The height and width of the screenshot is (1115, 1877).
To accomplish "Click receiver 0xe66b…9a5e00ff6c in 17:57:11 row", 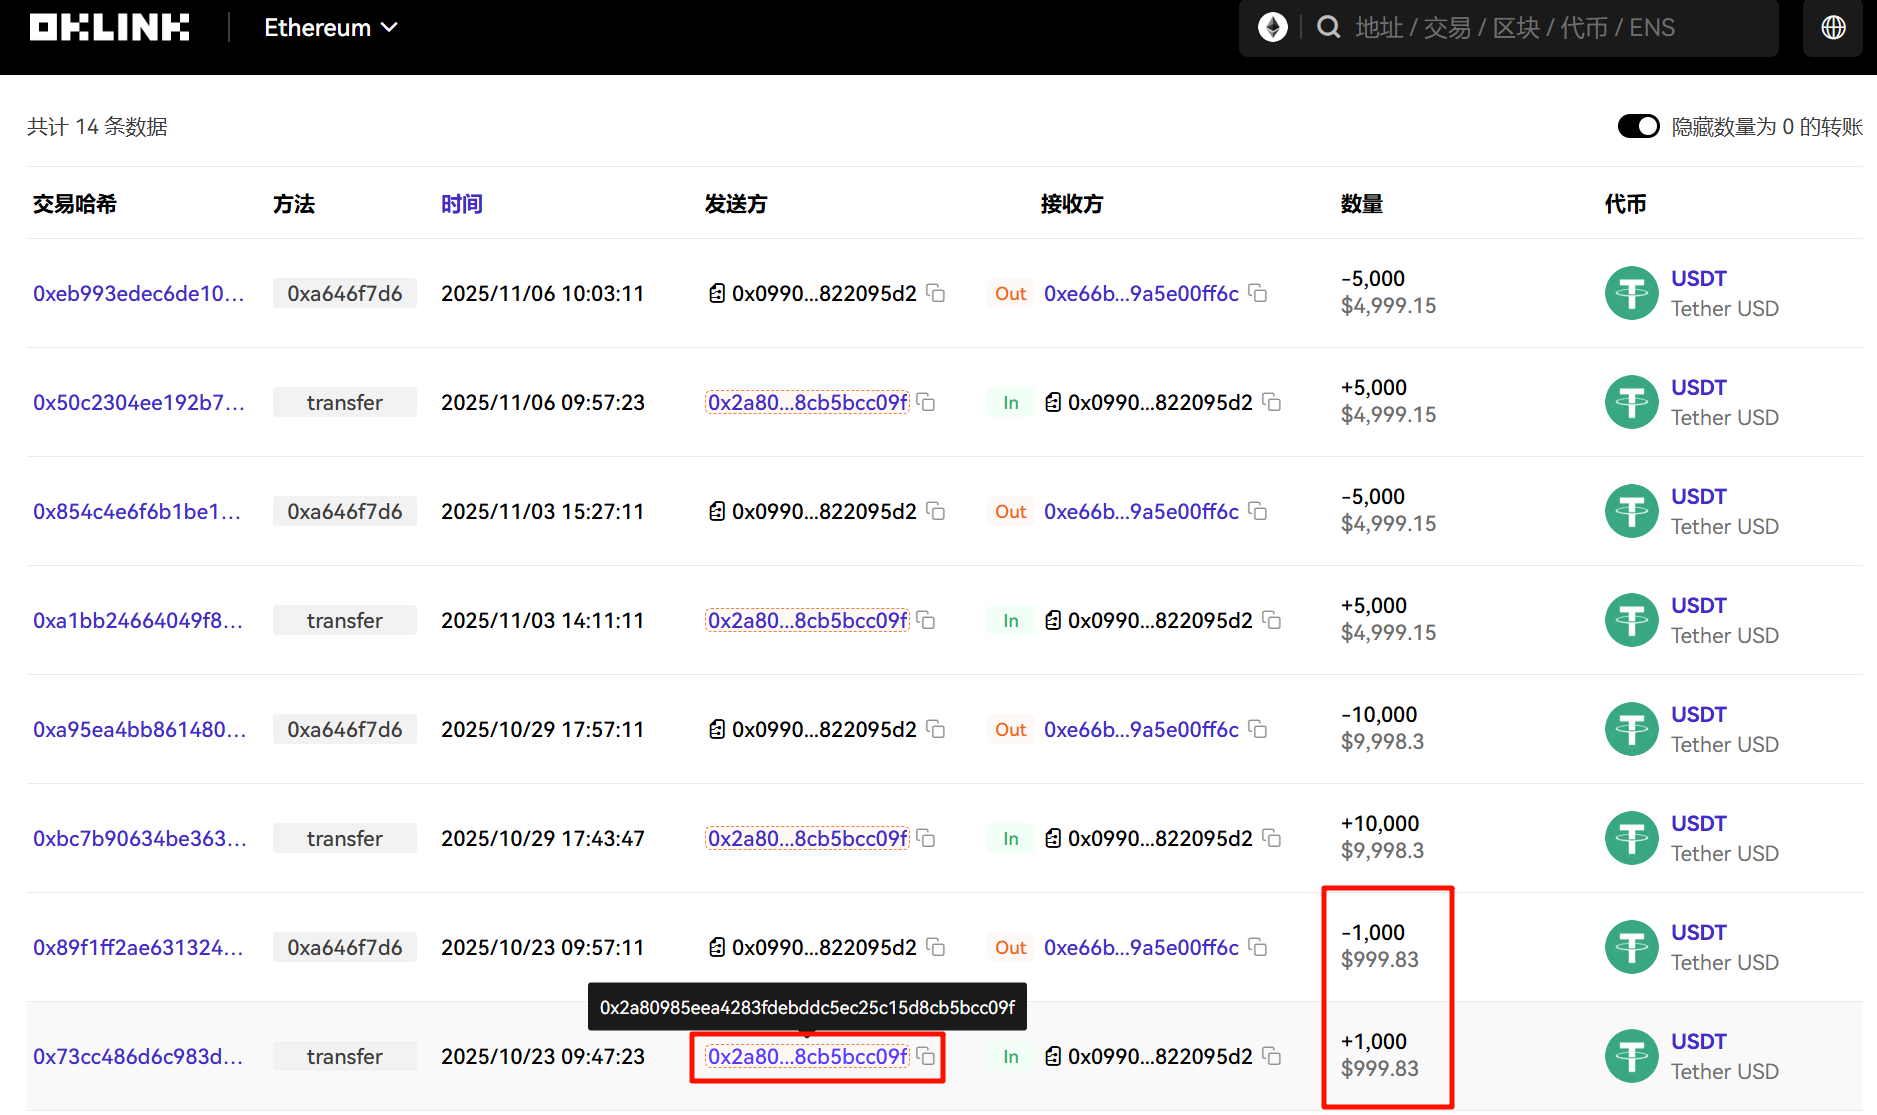I will (x=1141, y=730).
